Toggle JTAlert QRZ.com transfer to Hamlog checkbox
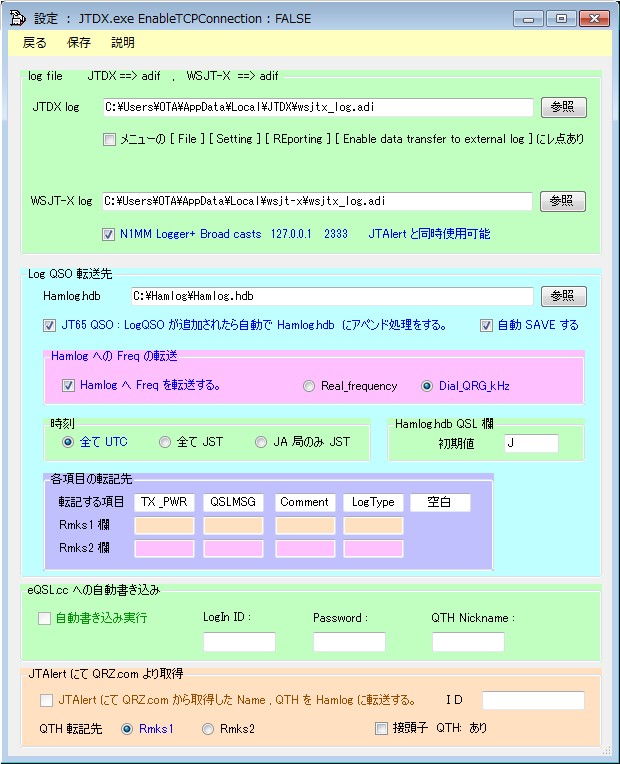This screenshot has height=764, width=620. [x=46, y=701]
